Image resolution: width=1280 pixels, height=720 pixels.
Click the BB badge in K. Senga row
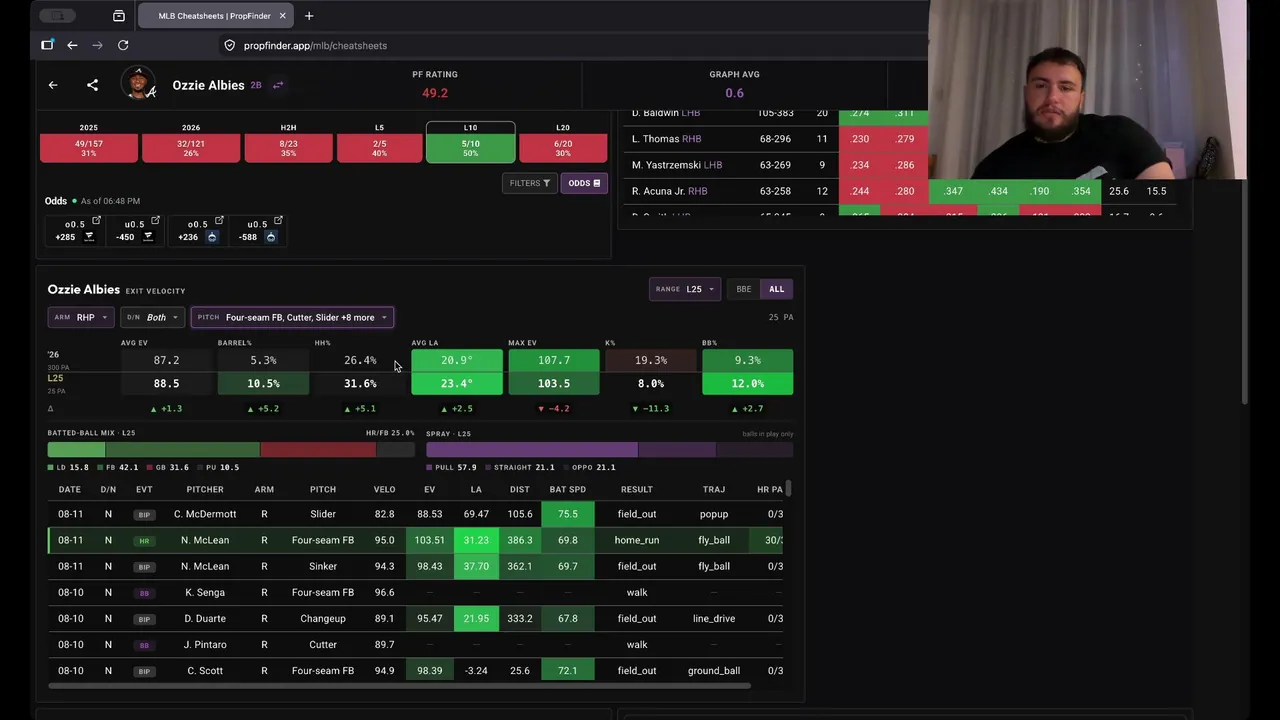click(144, 592)
